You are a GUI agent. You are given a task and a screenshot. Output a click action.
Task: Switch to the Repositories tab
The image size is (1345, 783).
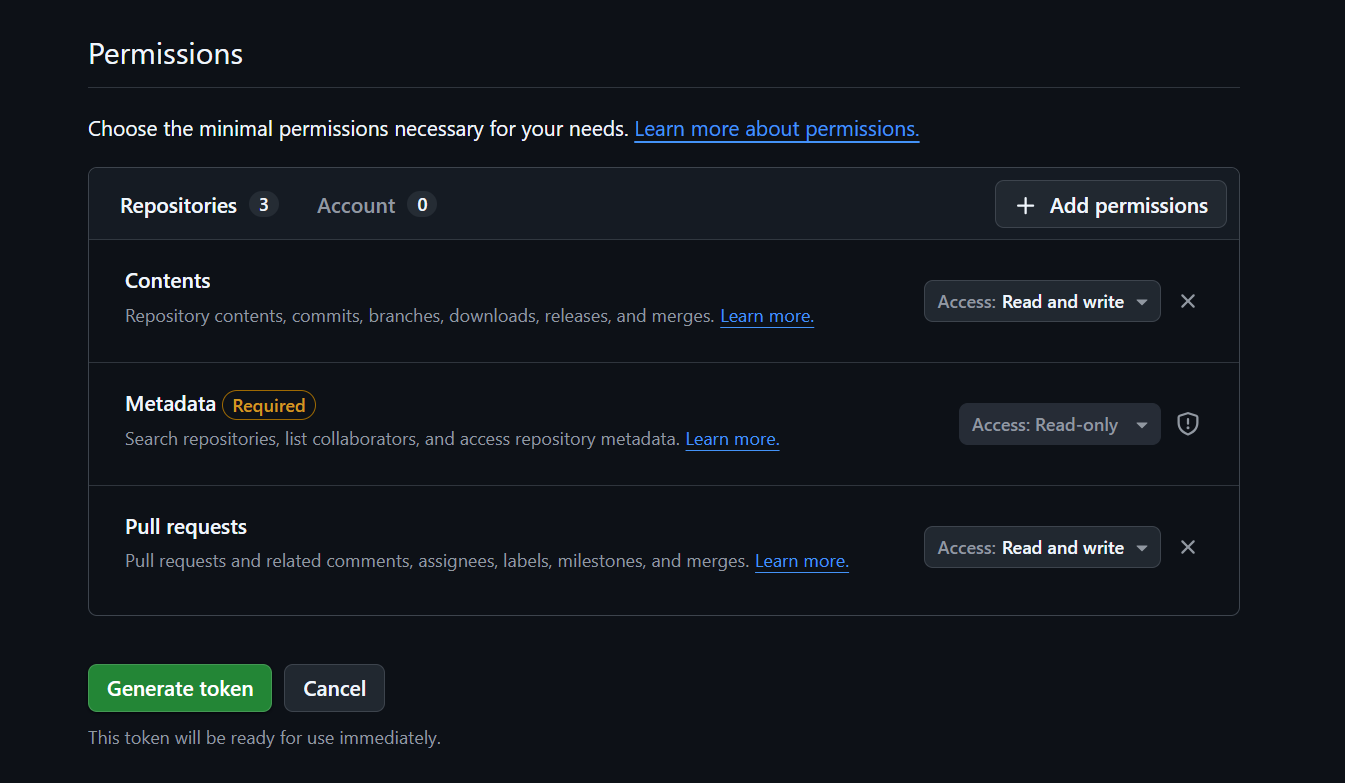(178, 205)
